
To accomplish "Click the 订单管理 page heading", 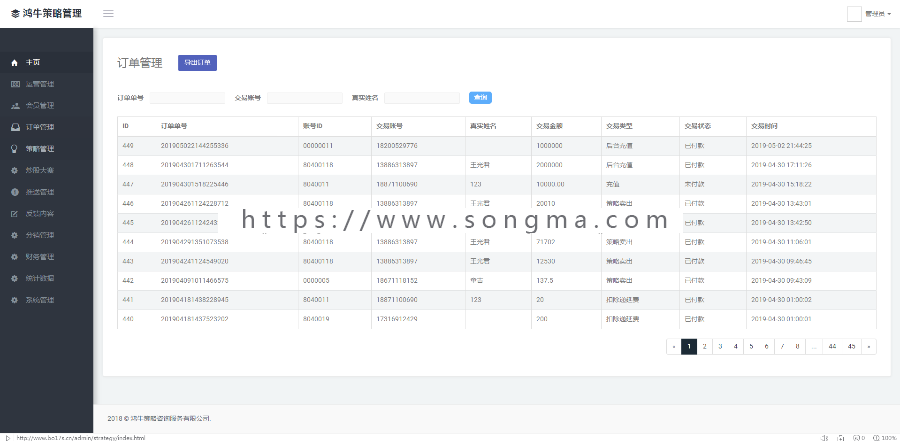I will (139, 63).
